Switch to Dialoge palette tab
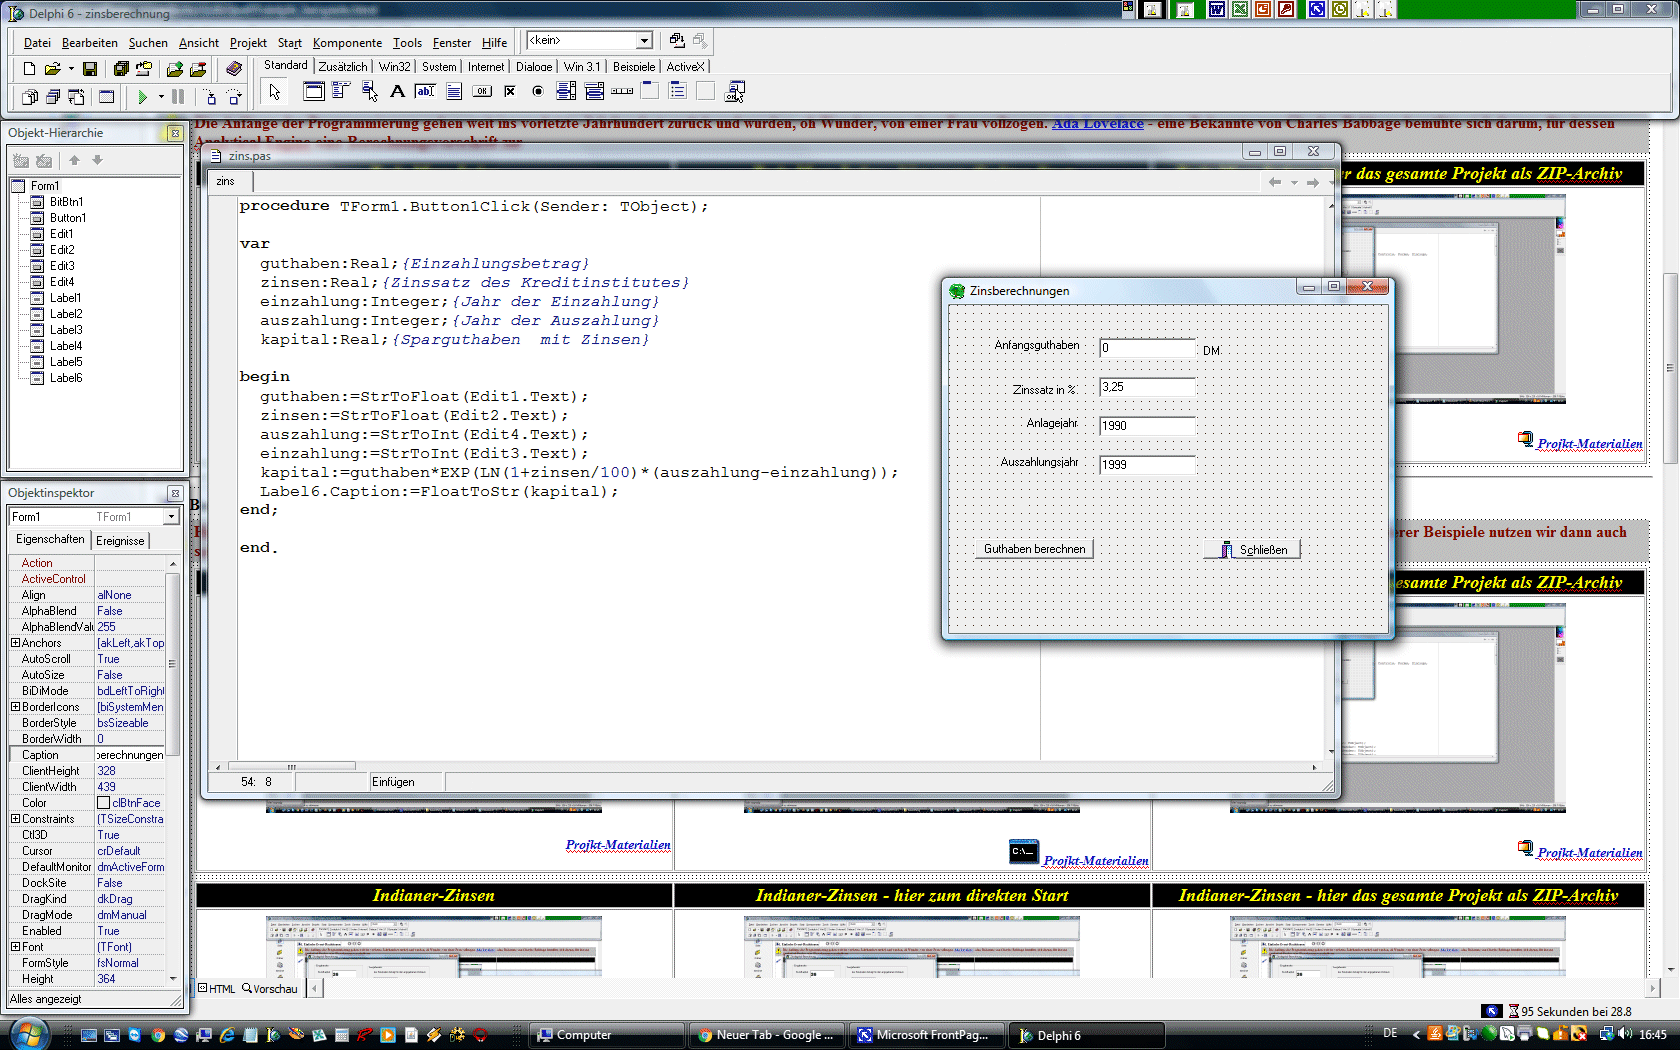 [534, 67]
